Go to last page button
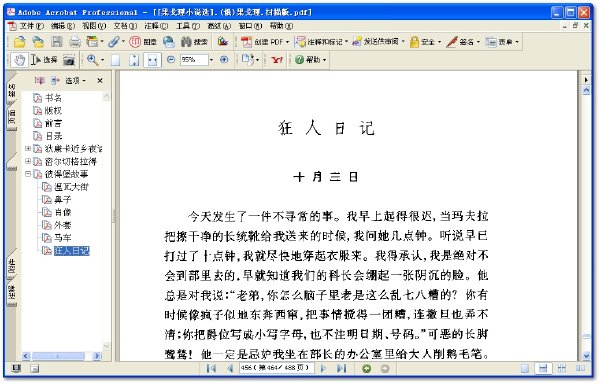Screen dimensions: 600x384 pyautogui.click(x=341, y=368)
